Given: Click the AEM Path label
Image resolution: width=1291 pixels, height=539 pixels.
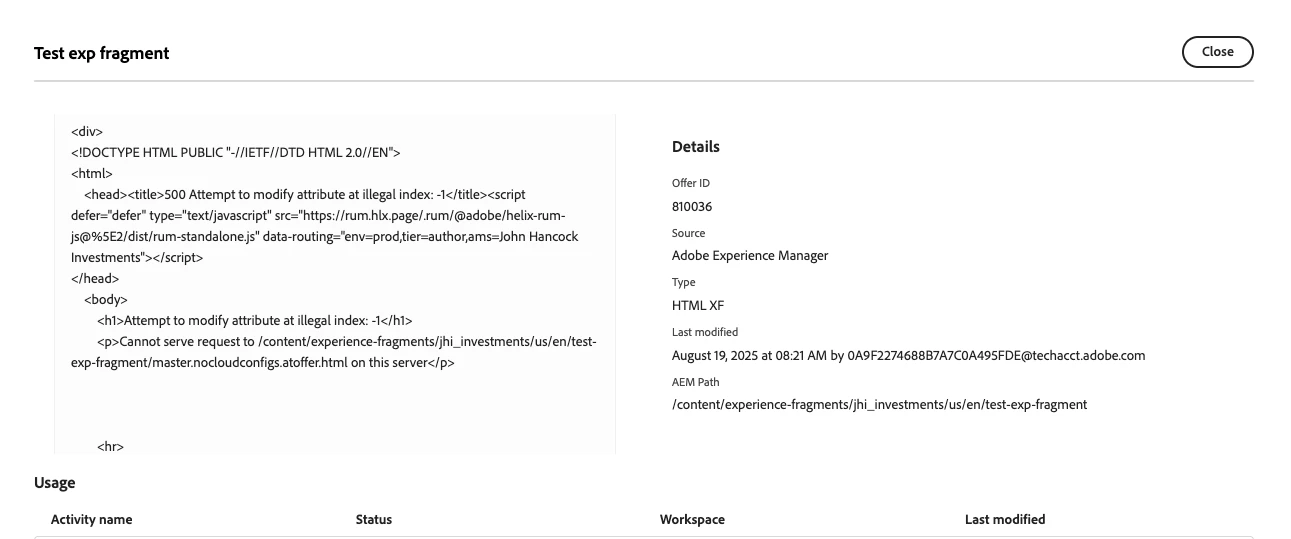Looking at the screenshot, I should point(695,382).
